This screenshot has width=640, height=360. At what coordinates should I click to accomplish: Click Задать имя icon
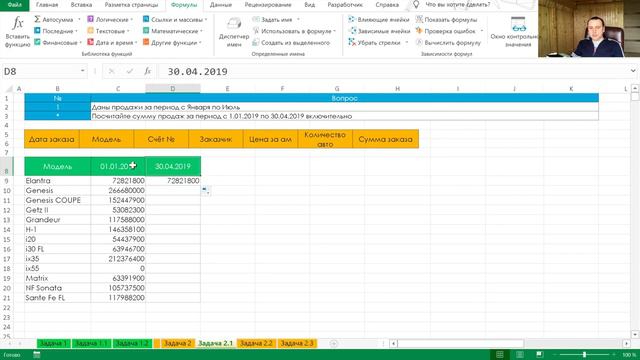click(x=256, y=19)
